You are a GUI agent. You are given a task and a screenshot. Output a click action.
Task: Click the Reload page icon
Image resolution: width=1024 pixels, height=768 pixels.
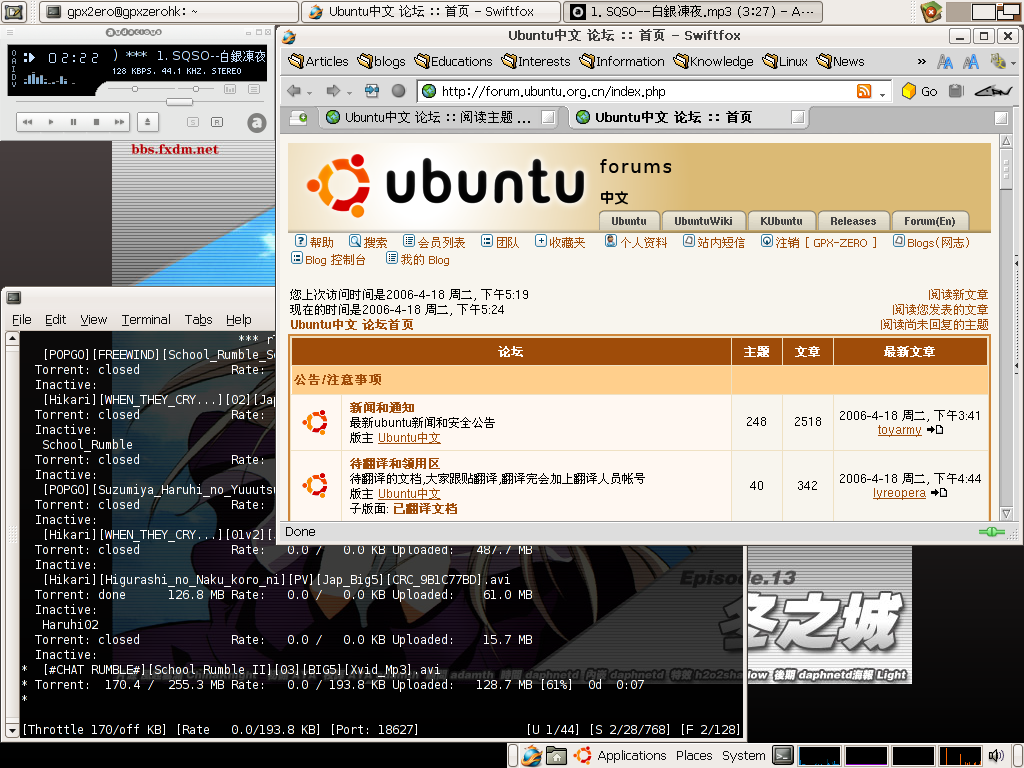click(x=372, y=91)
